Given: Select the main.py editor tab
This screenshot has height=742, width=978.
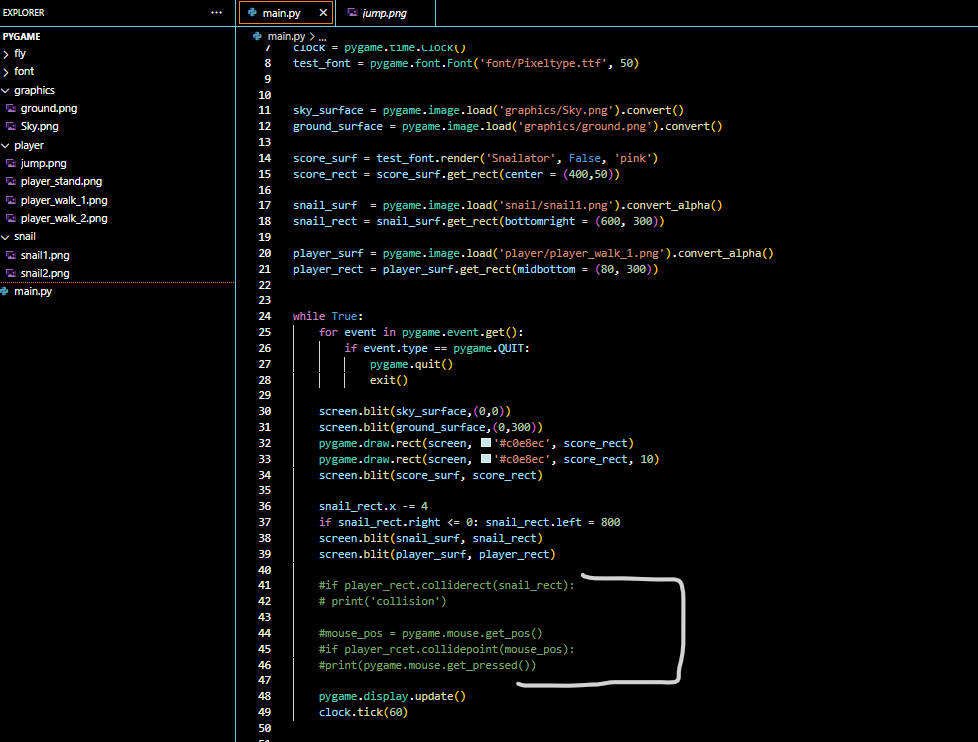Looking at the screenshot, I should coord(280,13).
